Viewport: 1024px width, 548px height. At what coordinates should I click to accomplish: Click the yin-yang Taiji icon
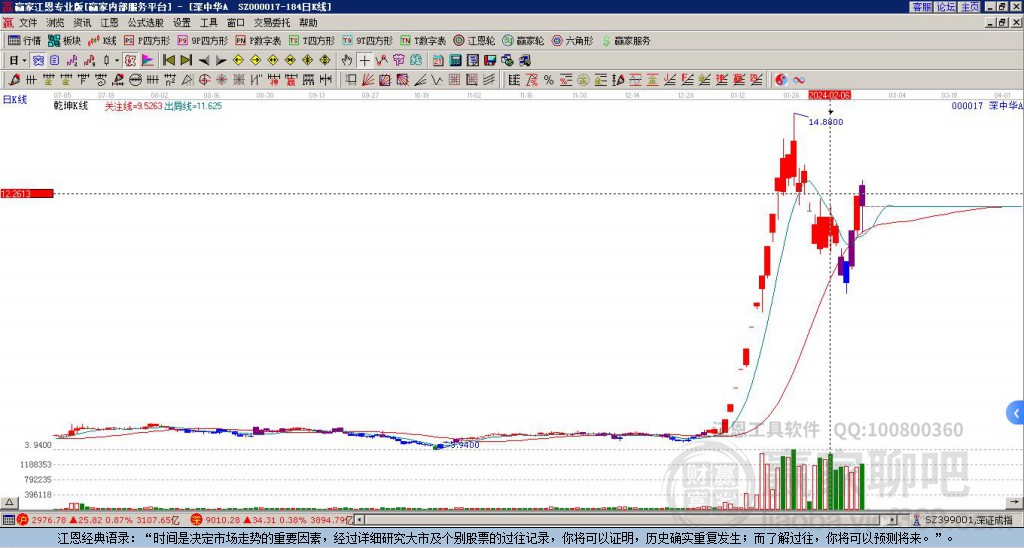tap(781, 80)
